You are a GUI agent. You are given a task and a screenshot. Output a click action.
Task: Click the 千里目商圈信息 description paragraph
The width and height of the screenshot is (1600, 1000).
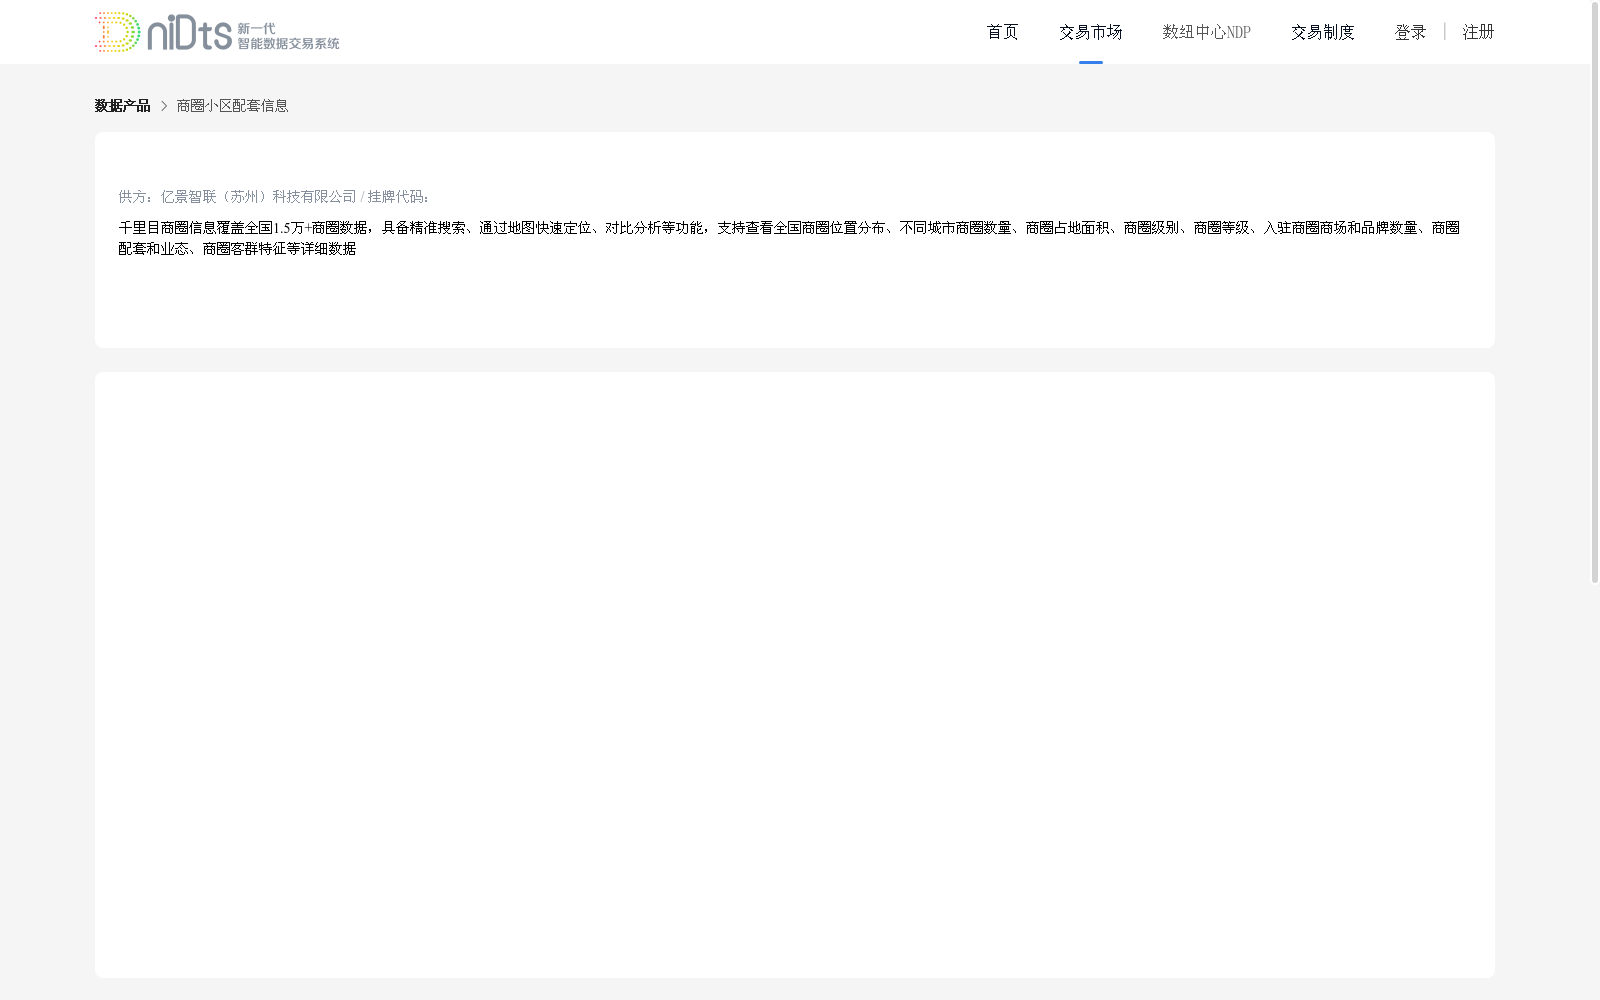(x=789, y=238)
